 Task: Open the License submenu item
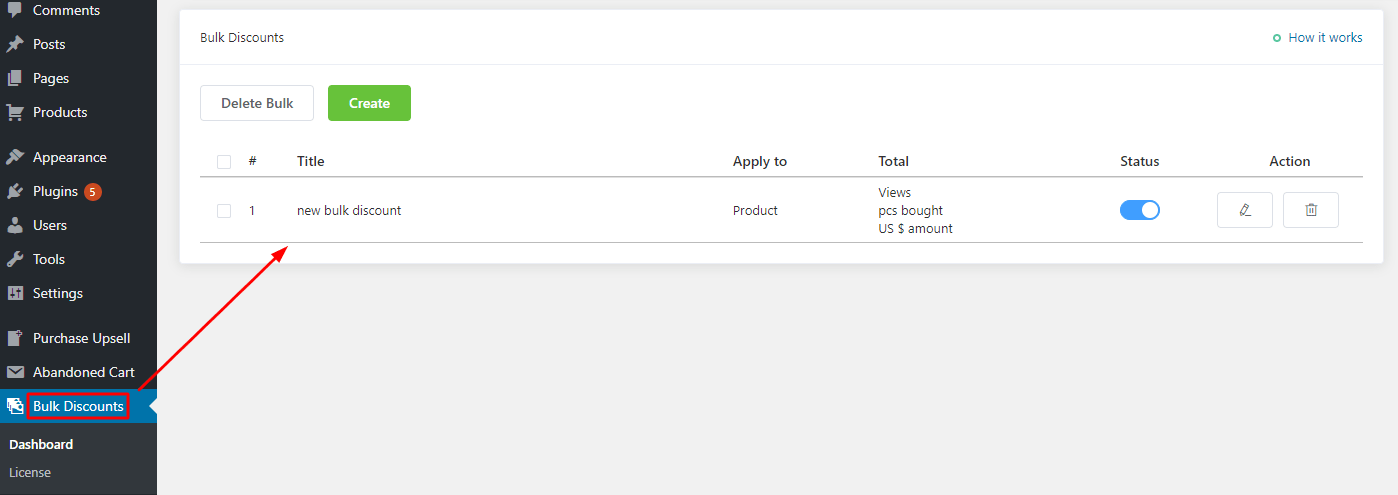click(30, 472)
